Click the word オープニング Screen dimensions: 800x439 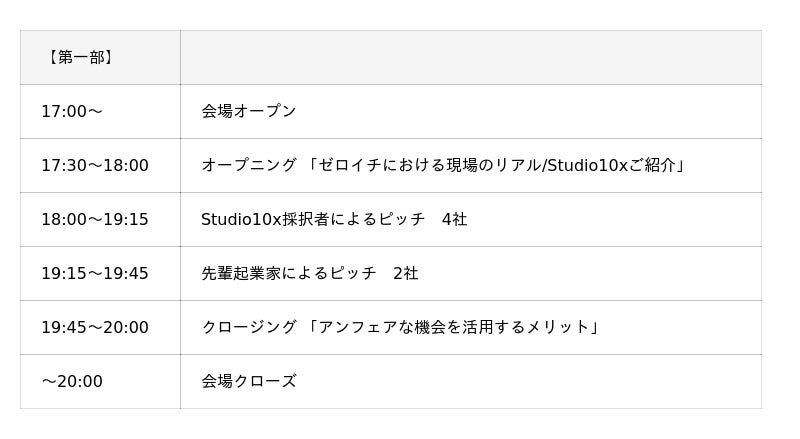point(249,165)
